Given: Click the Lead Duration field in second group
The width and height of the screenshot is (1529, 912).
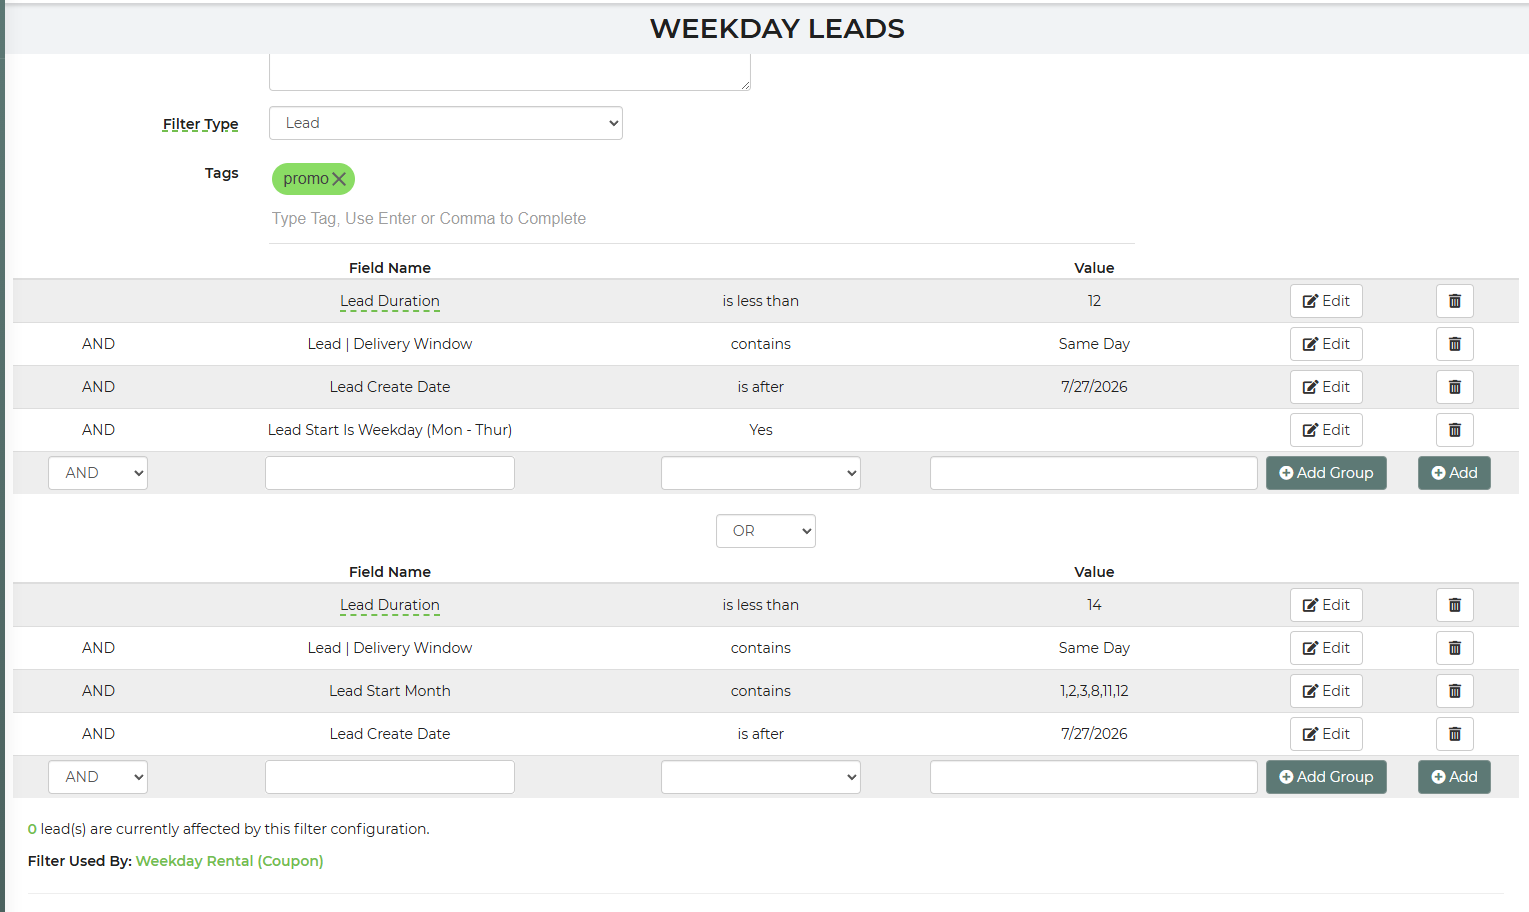Looking at the screenshot, I should pos(390,605).
